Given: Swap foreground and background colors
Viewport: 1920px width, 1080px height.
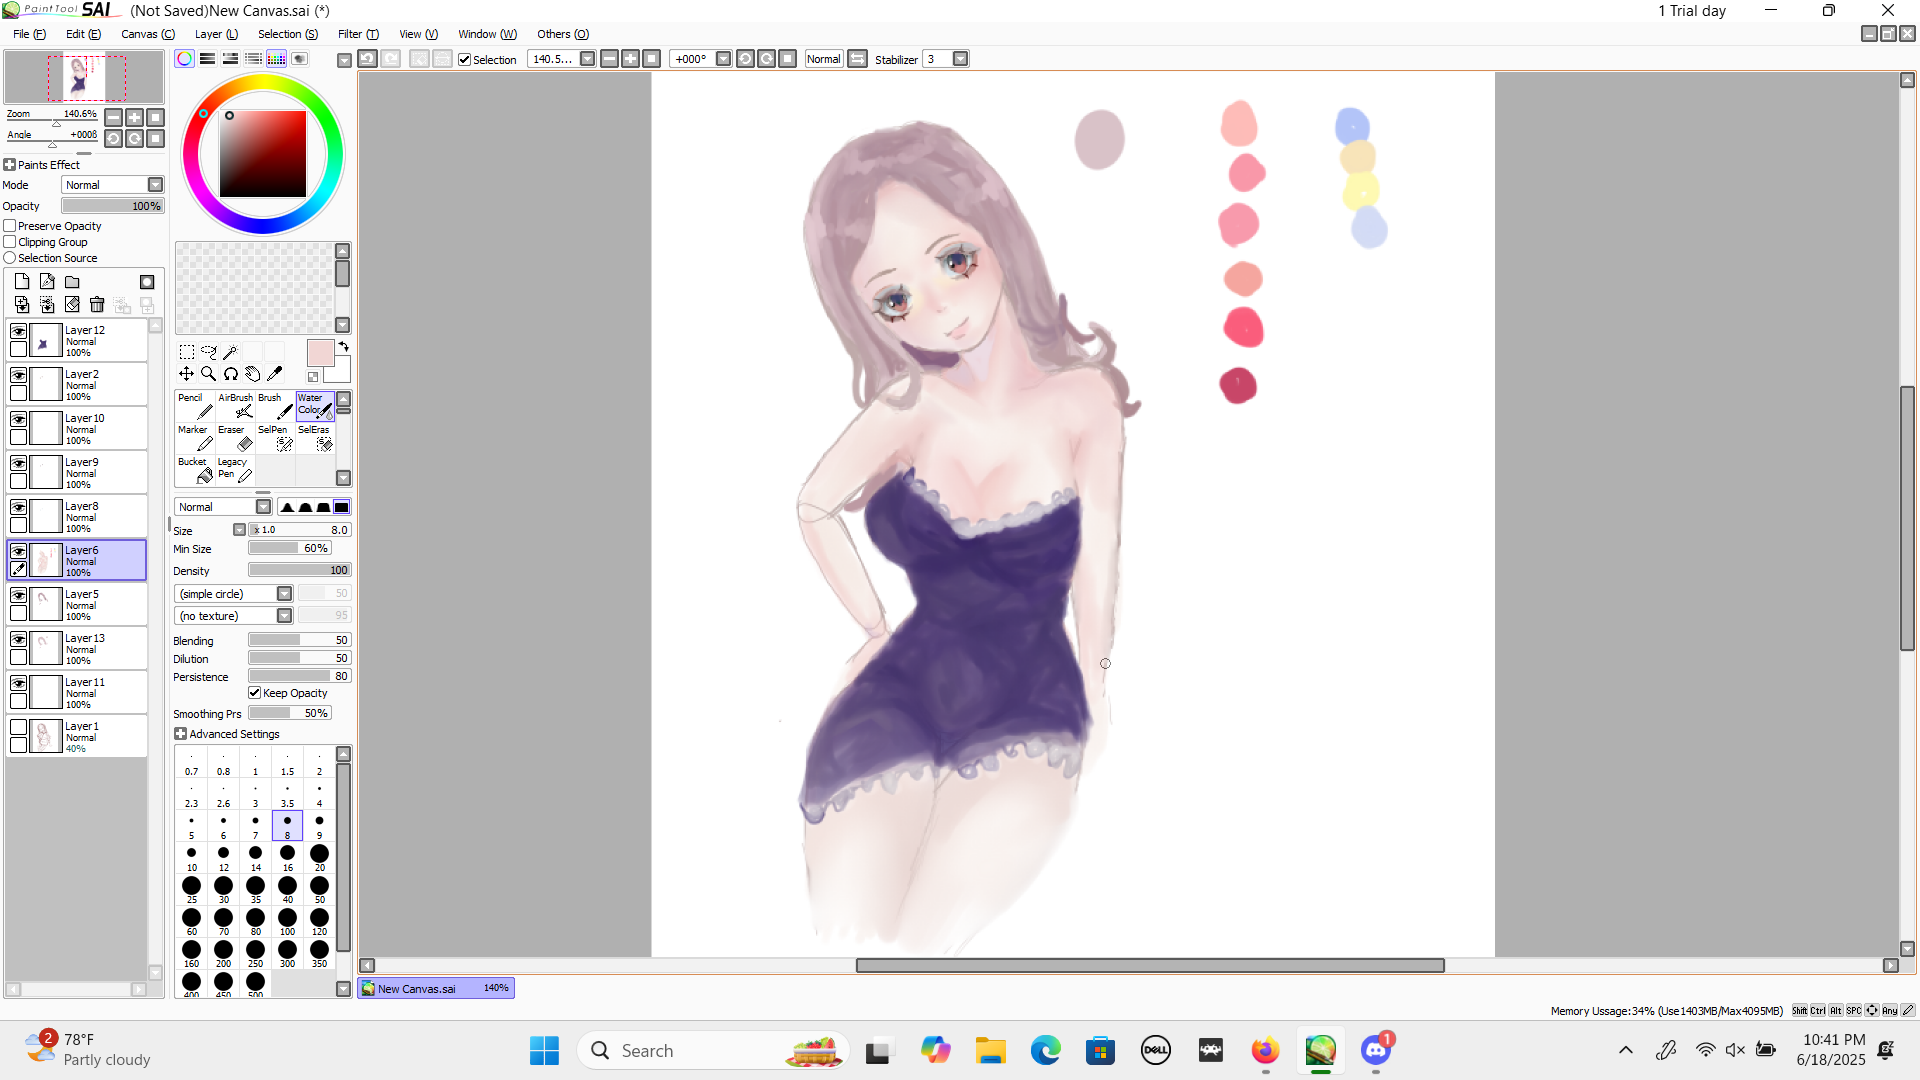Looking at the screenshot, I should pos(344,347).
